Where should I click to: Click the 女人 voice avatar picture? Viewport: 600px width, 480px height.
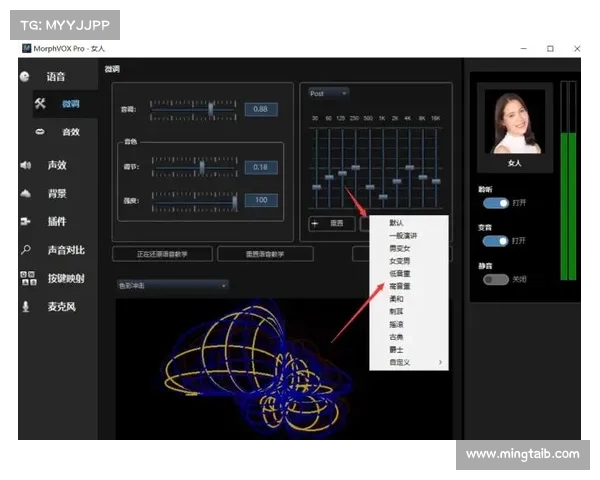pyautogui.click(x=515, y=122)
